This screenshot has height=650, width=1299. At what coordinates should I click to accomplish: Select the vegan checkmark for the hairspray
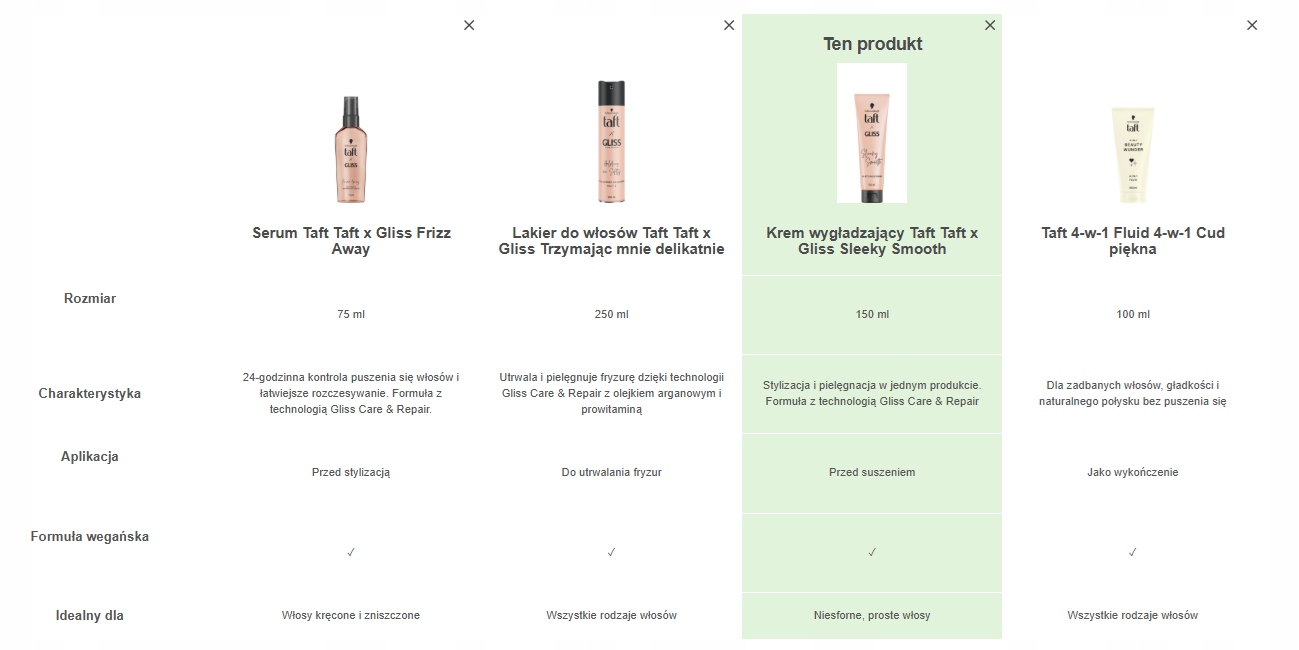[611, 552]
